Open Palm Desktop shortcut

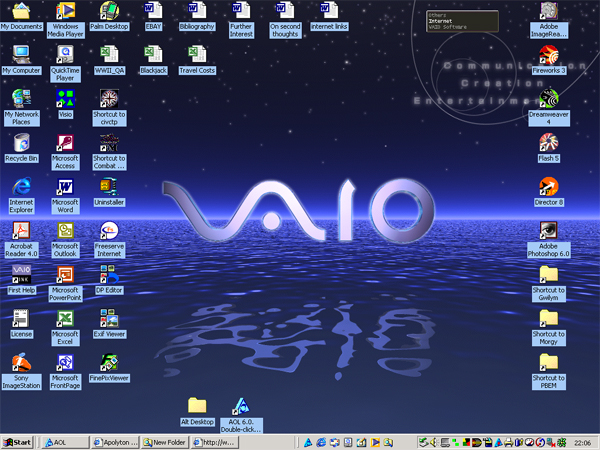click(109, 11)
